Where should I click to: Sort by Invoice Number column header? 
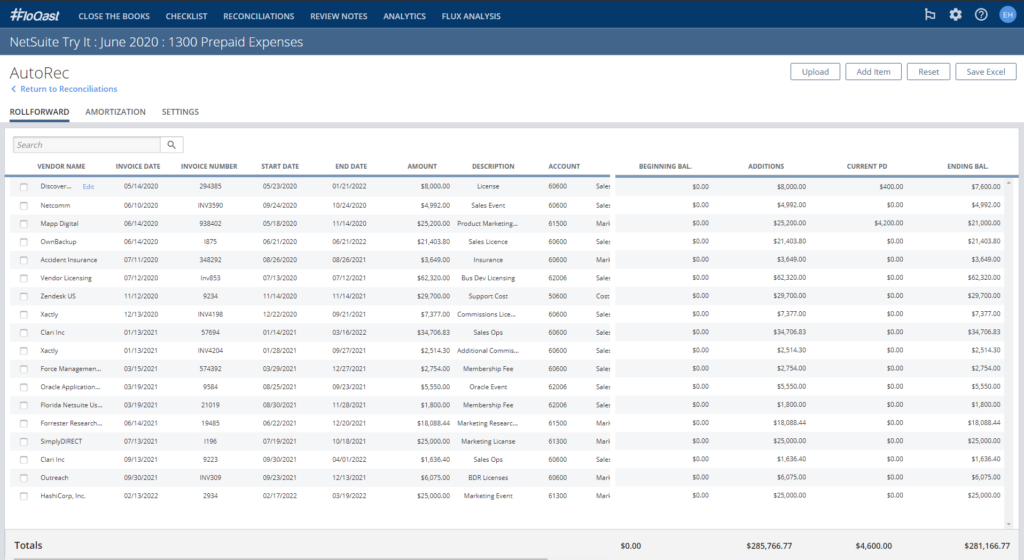click(x=209, y=166)
